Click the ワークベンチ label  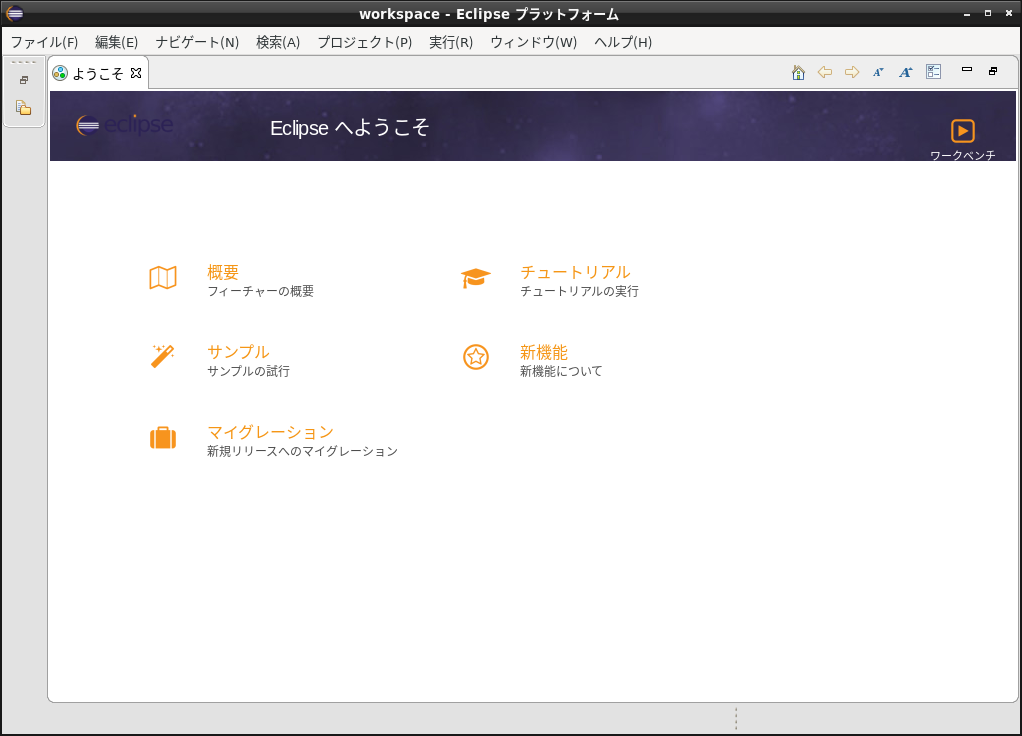point(963,155)
